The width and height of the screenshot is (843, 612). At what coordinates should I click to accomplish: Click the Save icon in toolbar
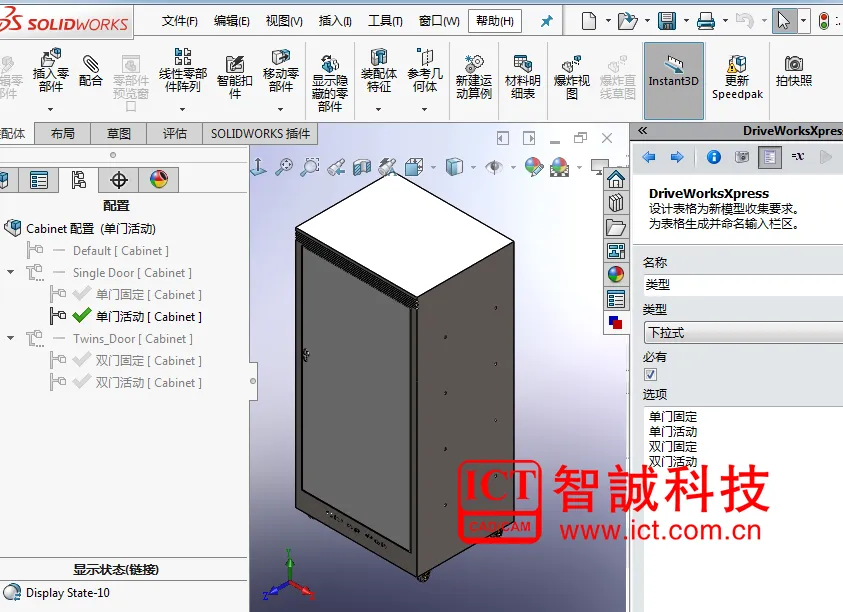pyautogui.click(x=667, y=21)
